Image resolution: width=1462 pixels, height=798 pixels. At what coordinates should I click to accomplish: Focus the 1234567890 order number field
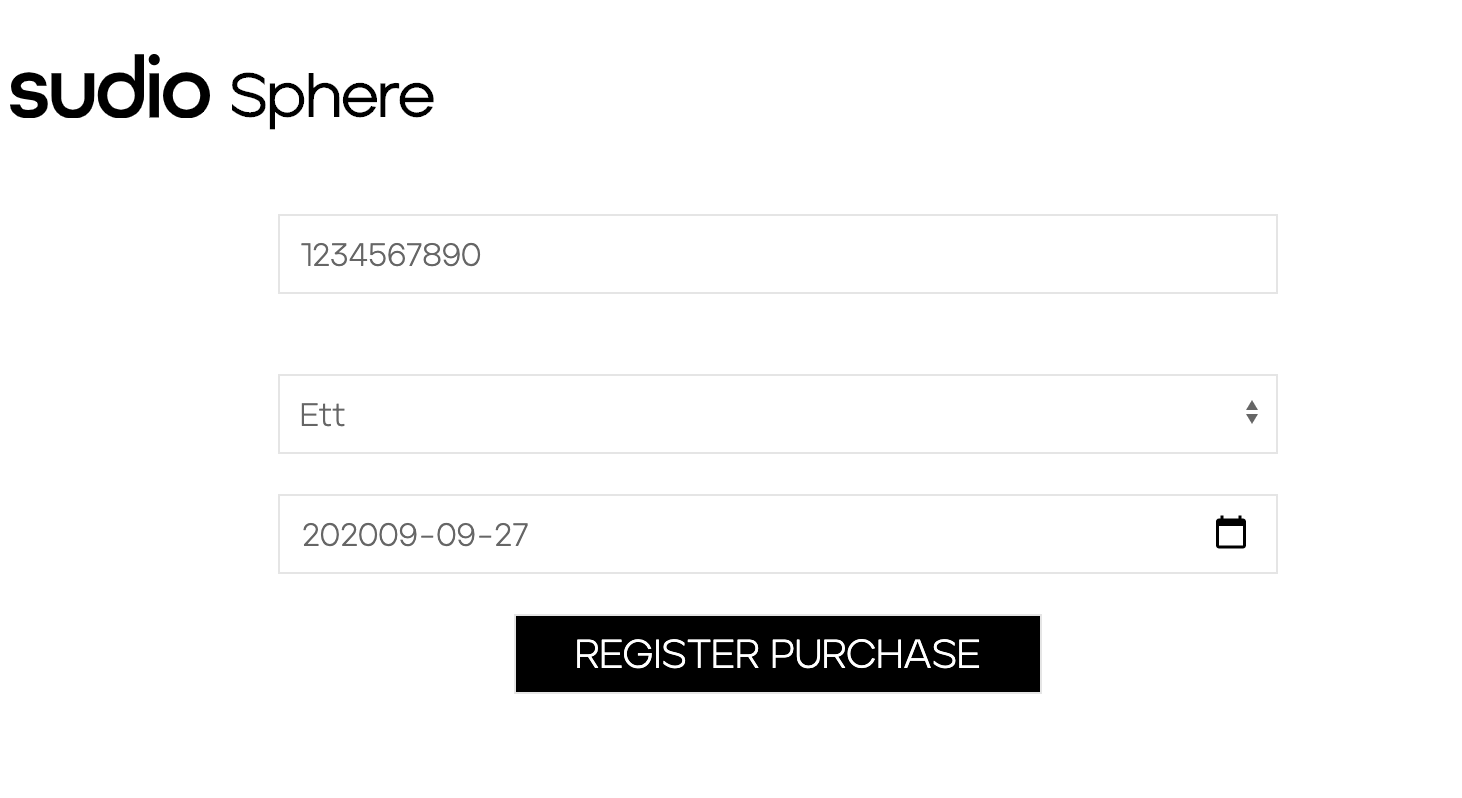coord(777,254)
